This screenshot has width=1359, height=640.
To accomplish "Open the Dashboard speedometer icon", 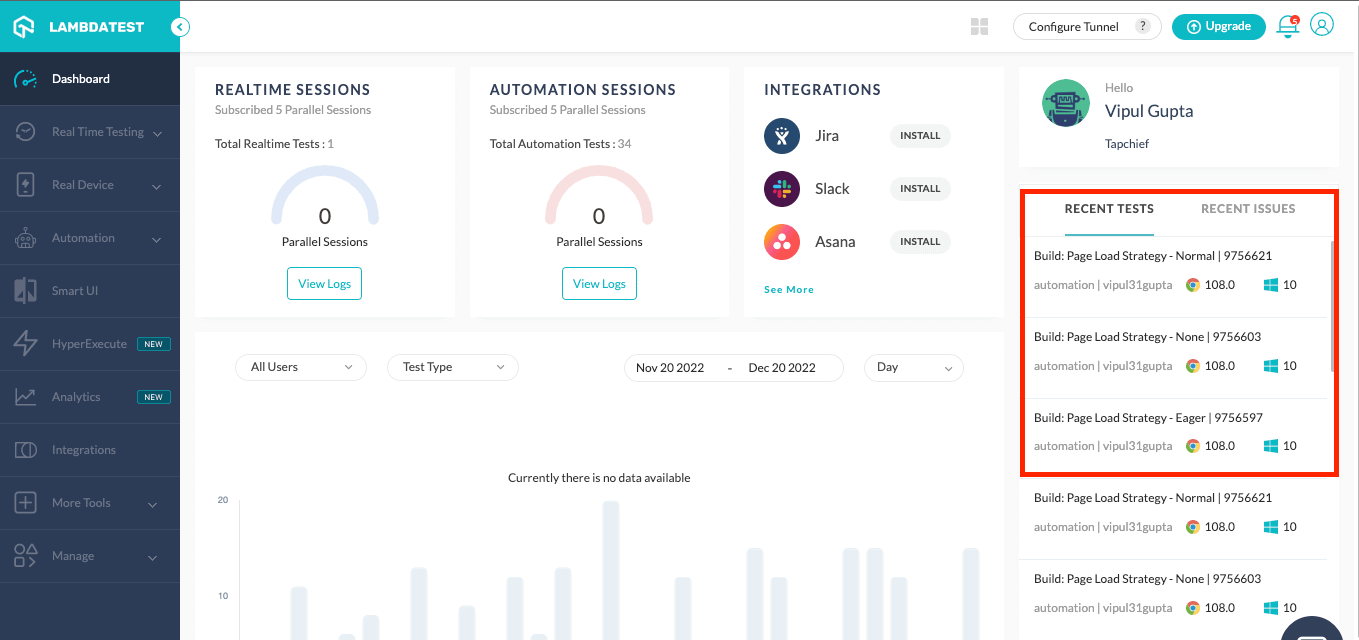I will point(26,79).
